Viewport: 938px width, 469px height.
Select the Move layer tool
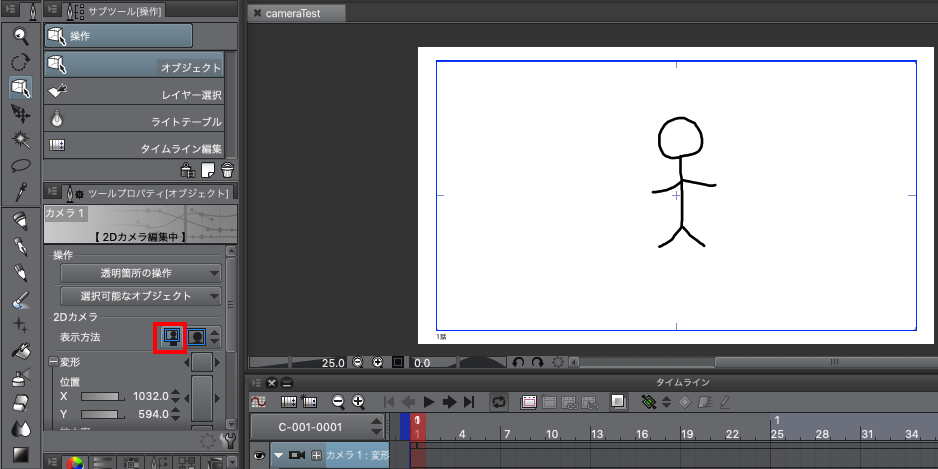[x=21, y=114]
